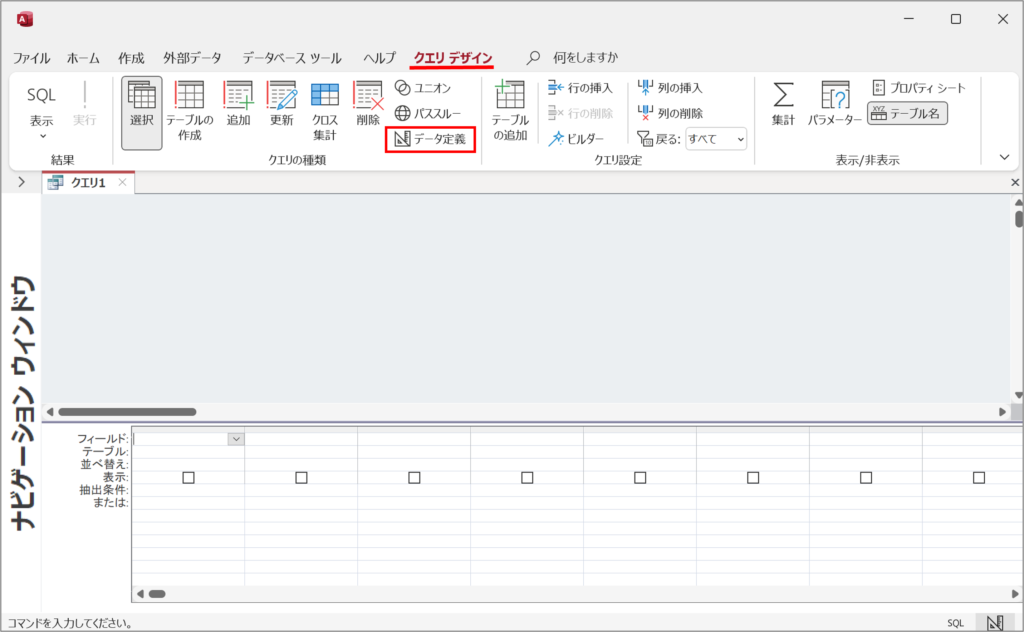1024x632 pixels.
Task: Expand the navigation pane chevron
Action: [22, 182]
